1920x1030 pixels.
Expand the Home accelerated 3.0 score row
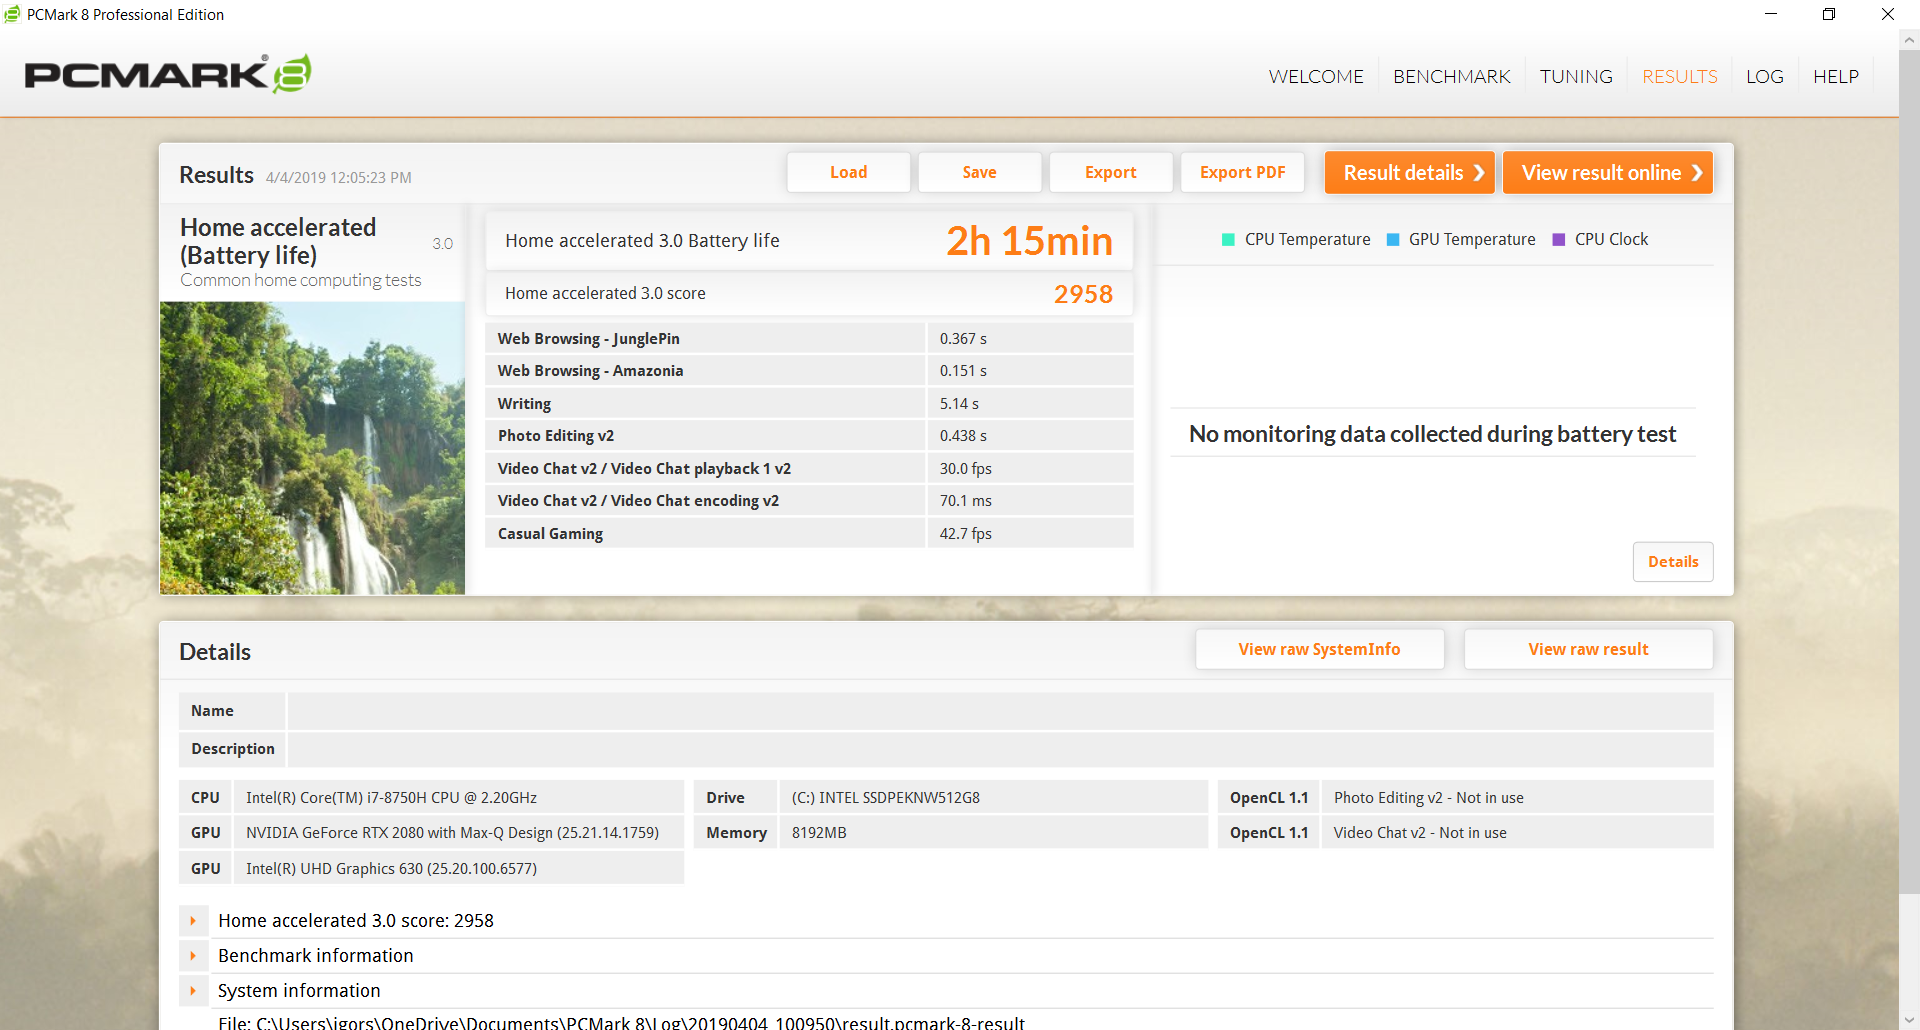[193, 921]
